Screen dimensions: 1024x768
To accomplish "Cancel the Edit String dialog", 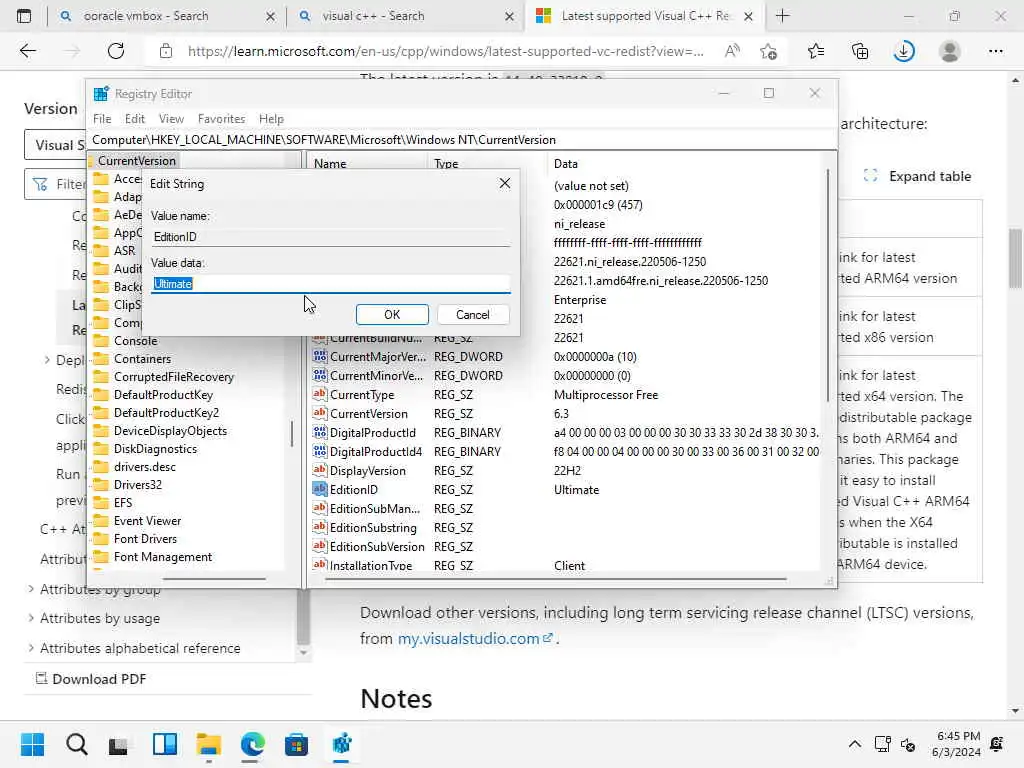I will 472,315.
